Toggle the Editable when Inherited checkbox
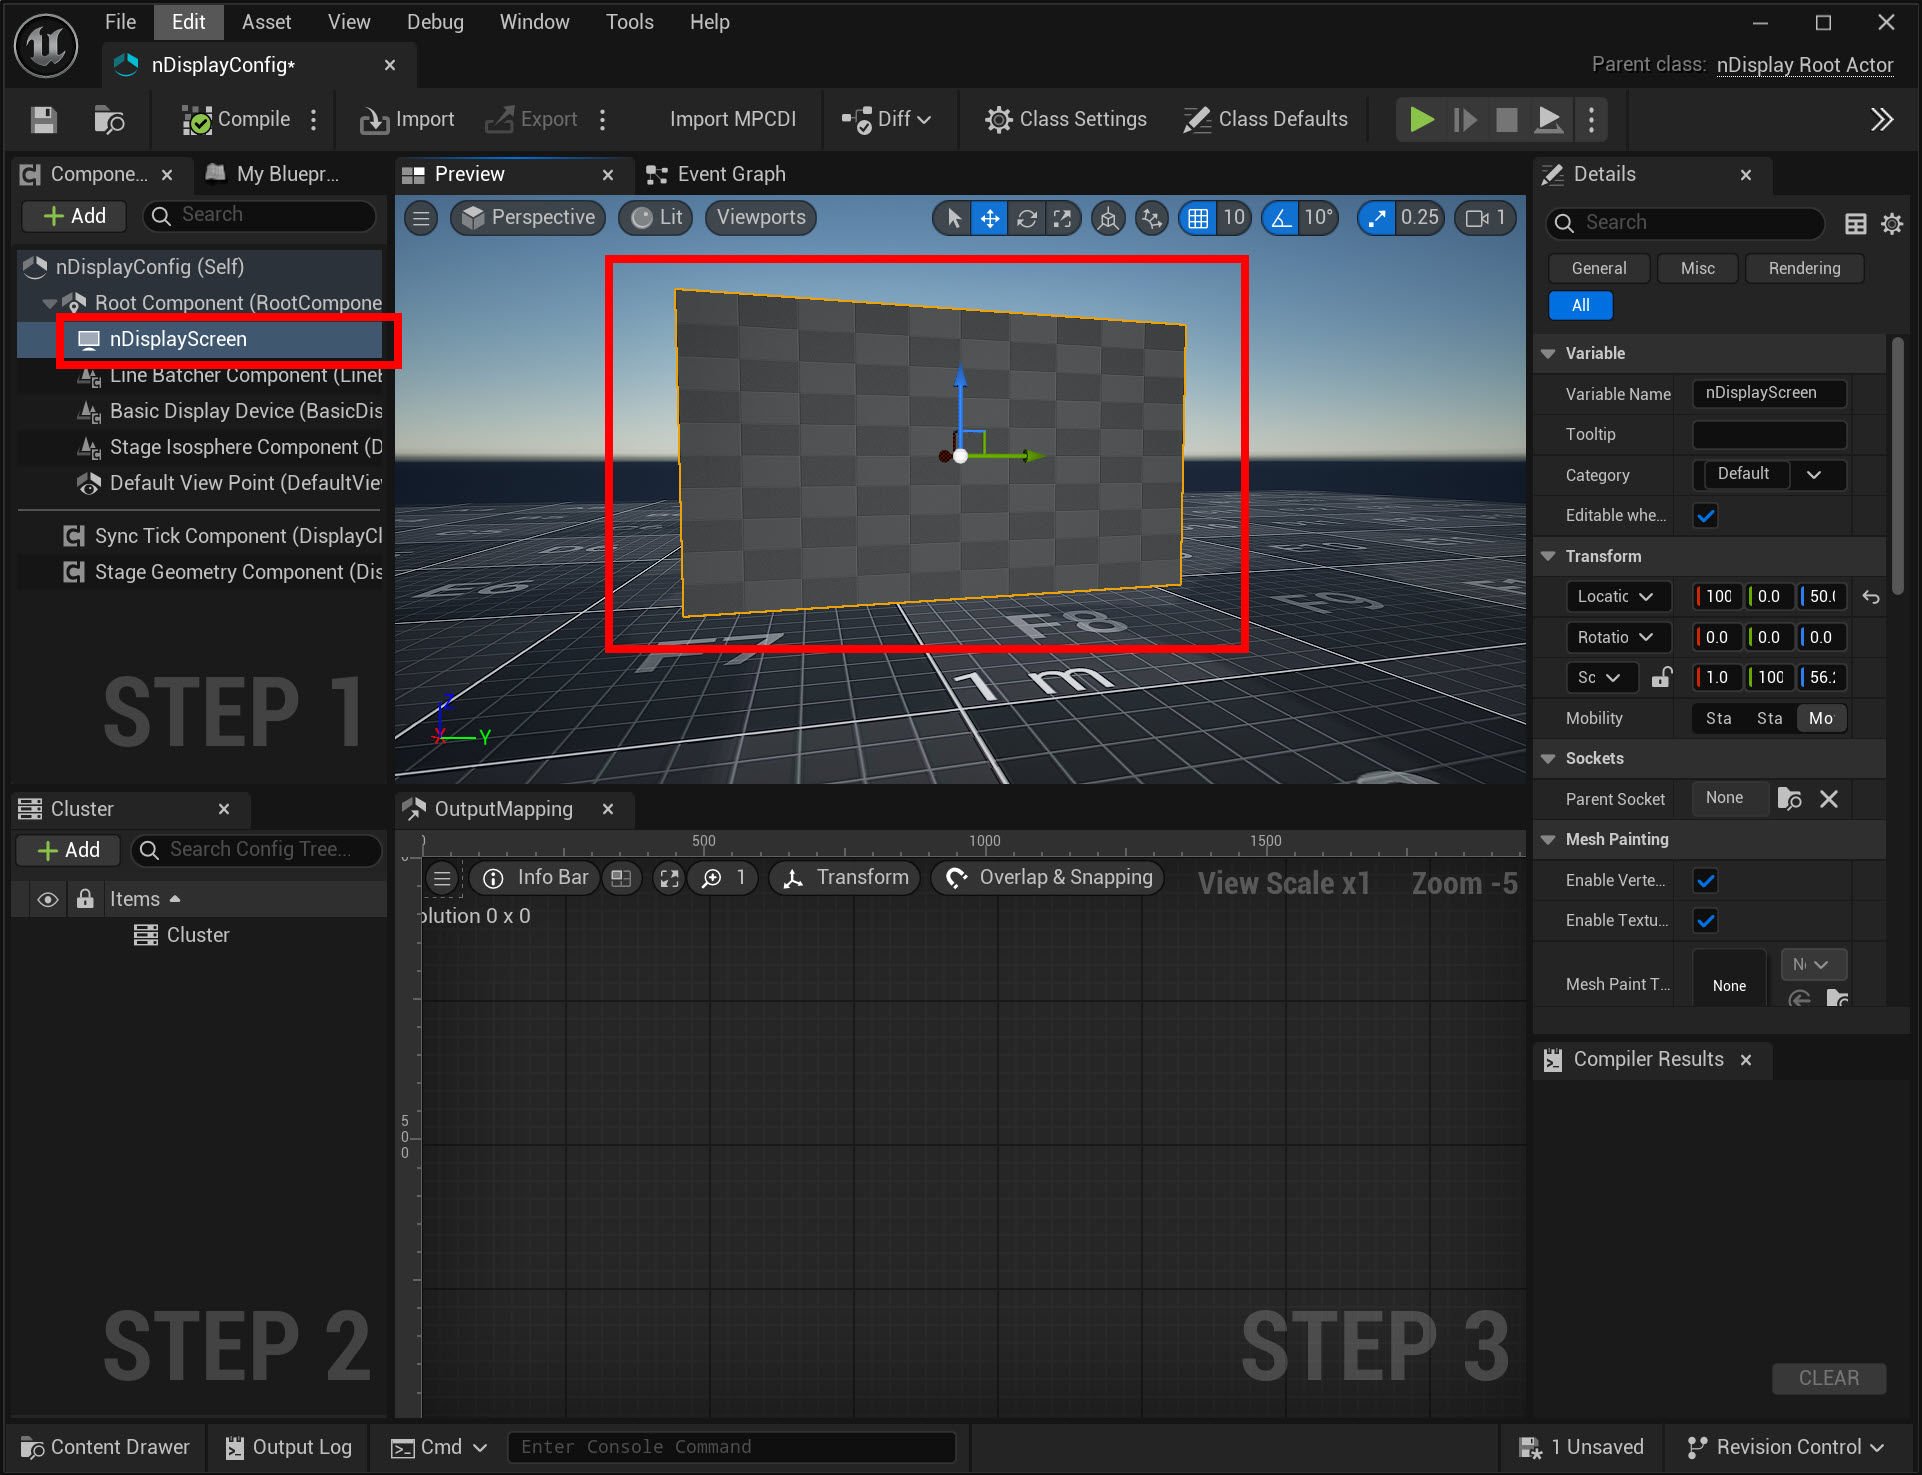 1706,516
